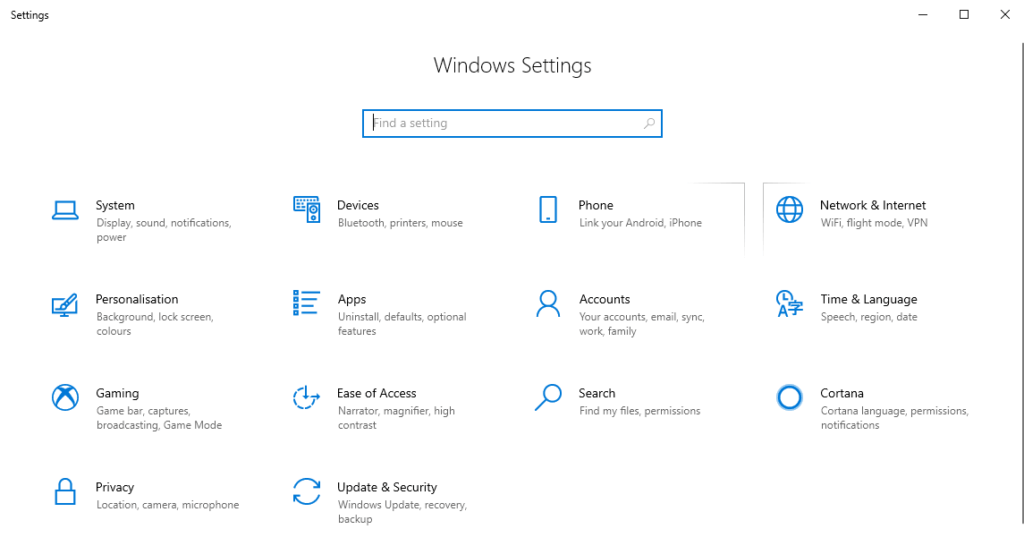Click the Accounts person icon
The height and width of the screenshot is (546, 1024).
[548, 304]
